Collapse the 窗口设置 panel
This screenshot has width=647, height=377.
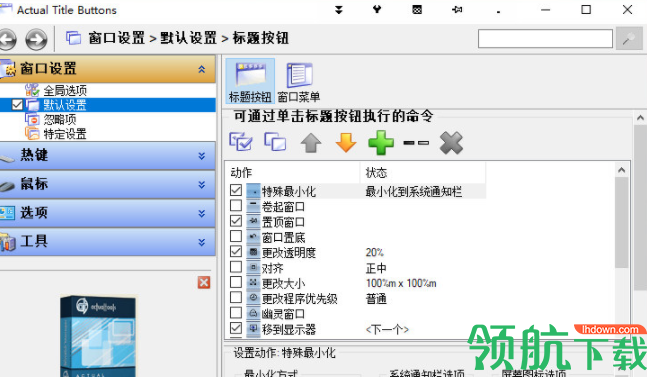pyautogui.click(x=201, y=69)
